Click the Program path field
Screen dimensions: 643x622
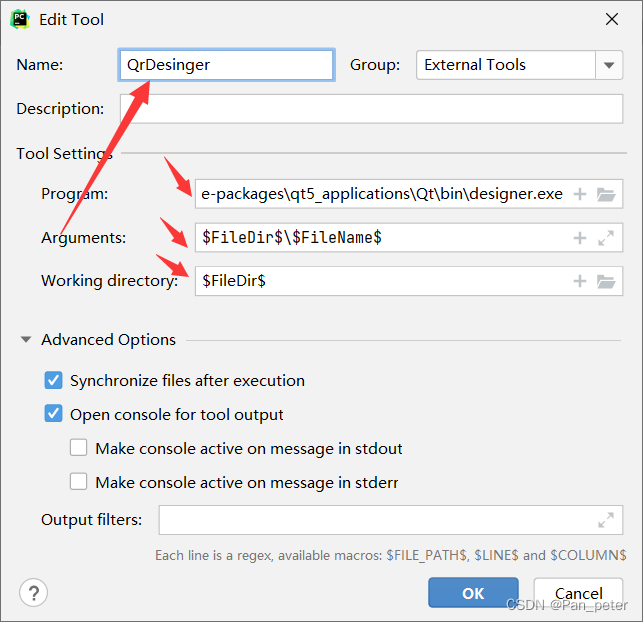pyautogui.click(x=408, y=194)
